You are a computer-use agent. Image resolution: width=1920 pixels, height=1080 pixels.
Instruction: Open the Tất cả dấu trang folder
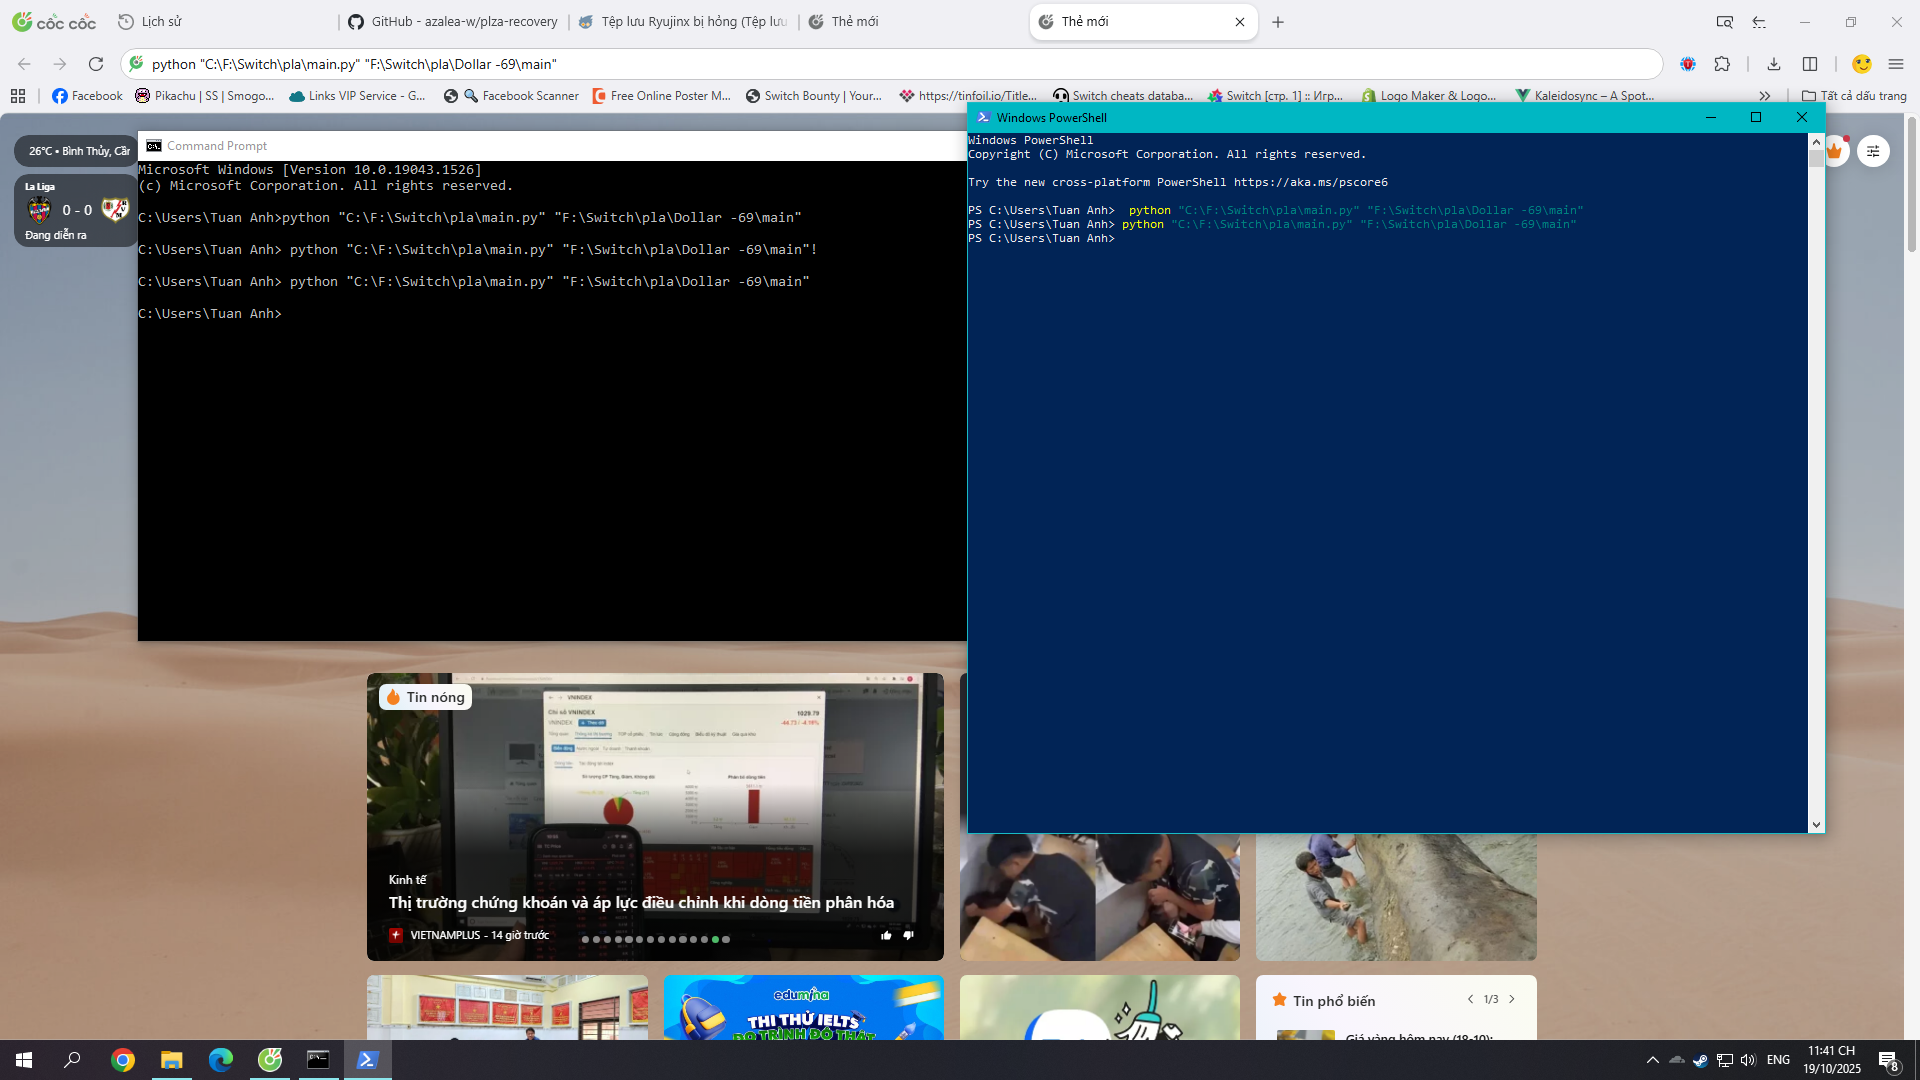click(x=1854, y=96)
